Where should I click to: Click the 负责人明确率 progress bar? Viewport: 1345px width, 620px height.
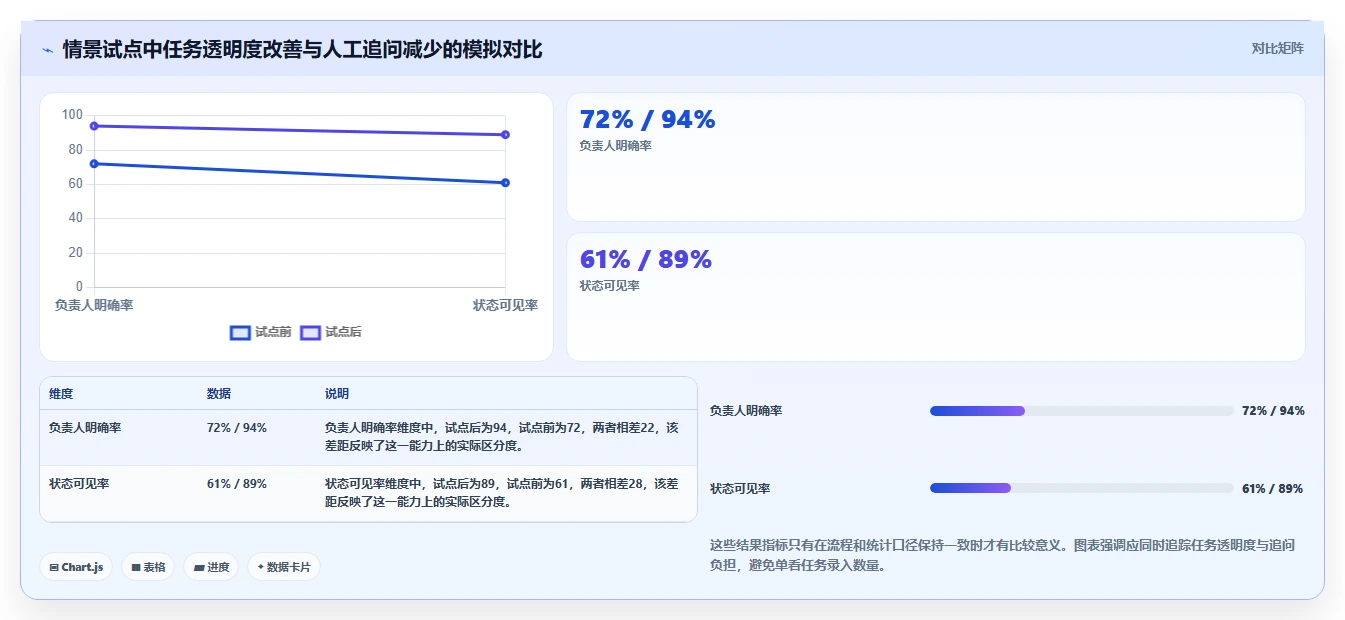pos(1081,411)
